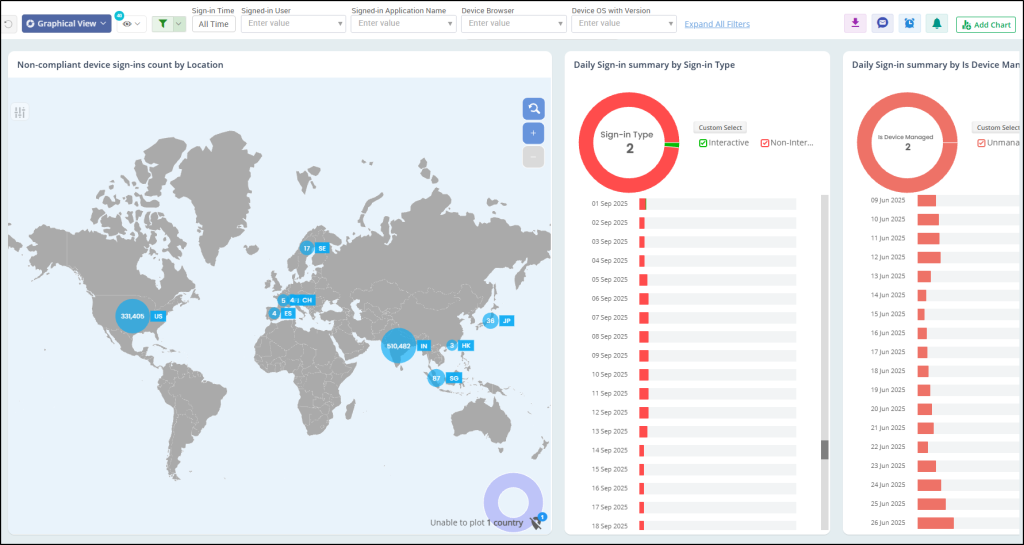Click the 'Non-compliant device sign-ins count by Location' title
This screenshot has width=1024, height=545.
click(120, 65)
